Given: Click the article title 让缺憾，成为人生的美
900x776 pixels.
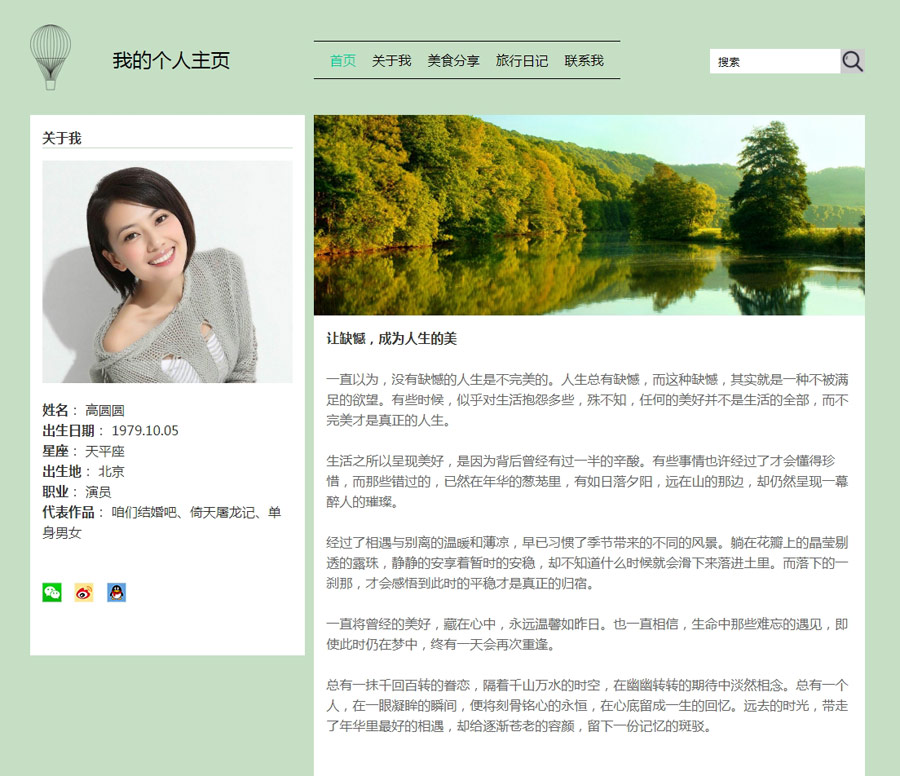Looking at the screenshot, I should (x=391, y=339).
